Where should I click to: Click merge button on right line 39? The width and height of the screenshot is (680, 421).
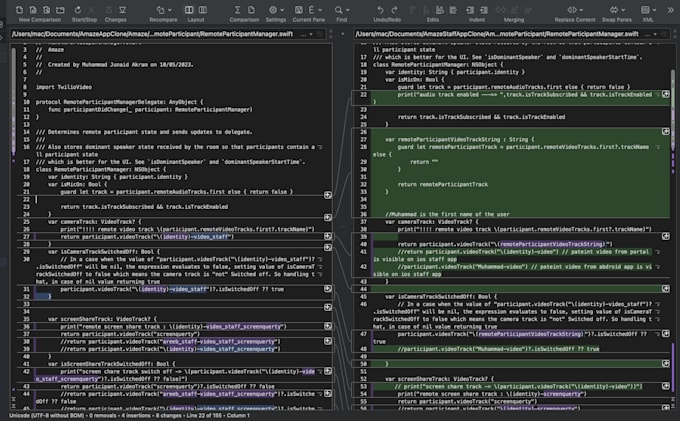click(666, 236)
